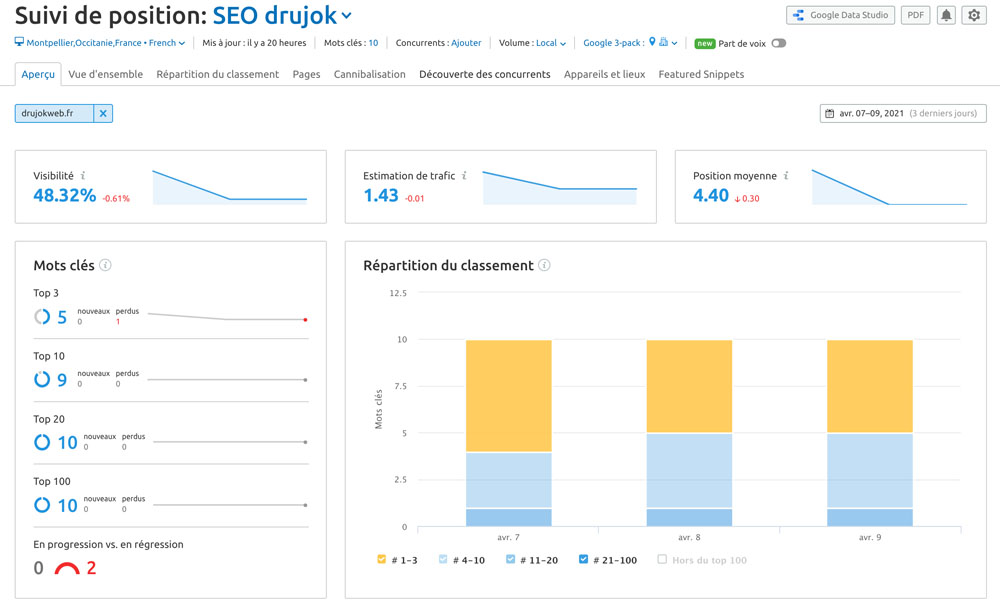This screenshot has width=1000, height=611.
Task: Click the Mots clés 10 count link
Action: click(x=373, y=43)
